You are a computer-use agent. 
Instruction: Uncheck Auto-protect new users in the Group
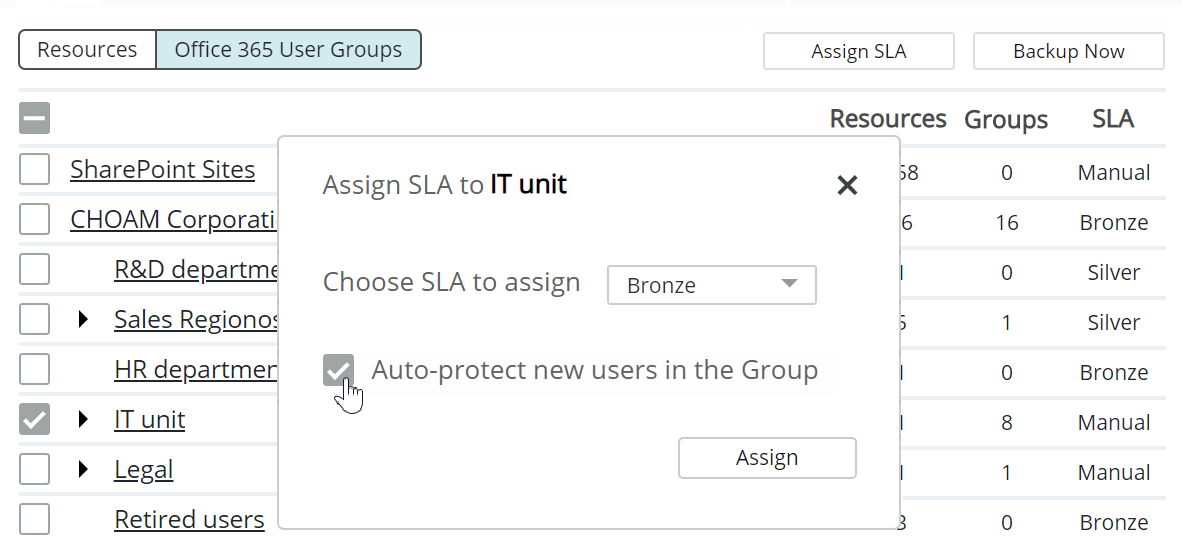(338, 370)
